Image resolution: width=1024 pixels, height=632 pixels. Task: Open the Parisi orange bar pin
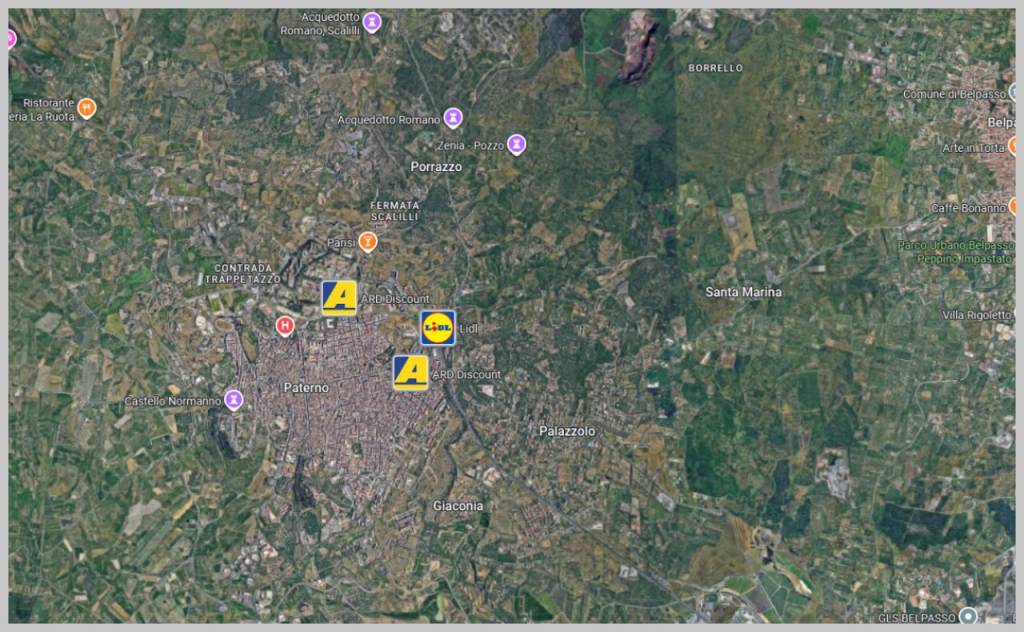click(x=368, y=242)
